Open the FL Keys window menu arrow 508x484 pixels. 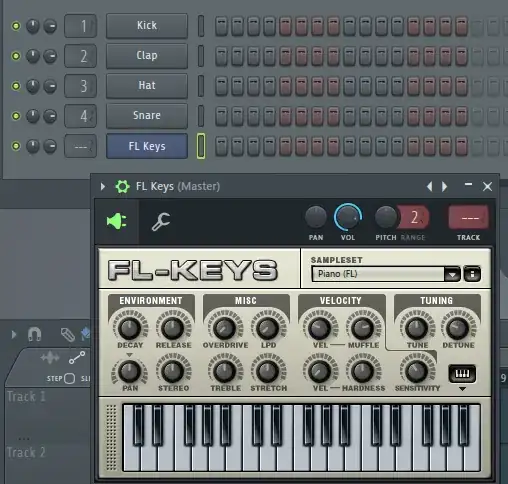coord(103,186)
